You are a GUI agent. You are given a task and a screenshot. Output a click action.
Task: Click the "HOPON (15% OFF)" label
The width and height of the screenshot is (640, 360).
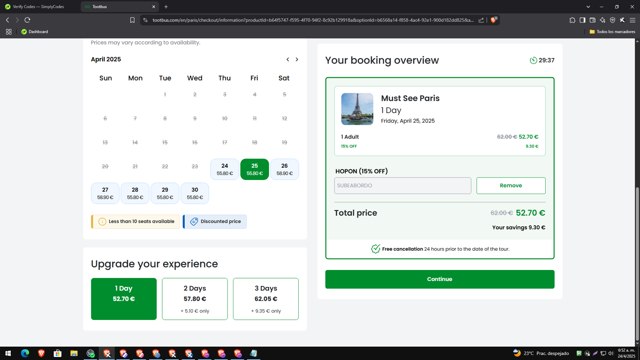tap(362, 171)
